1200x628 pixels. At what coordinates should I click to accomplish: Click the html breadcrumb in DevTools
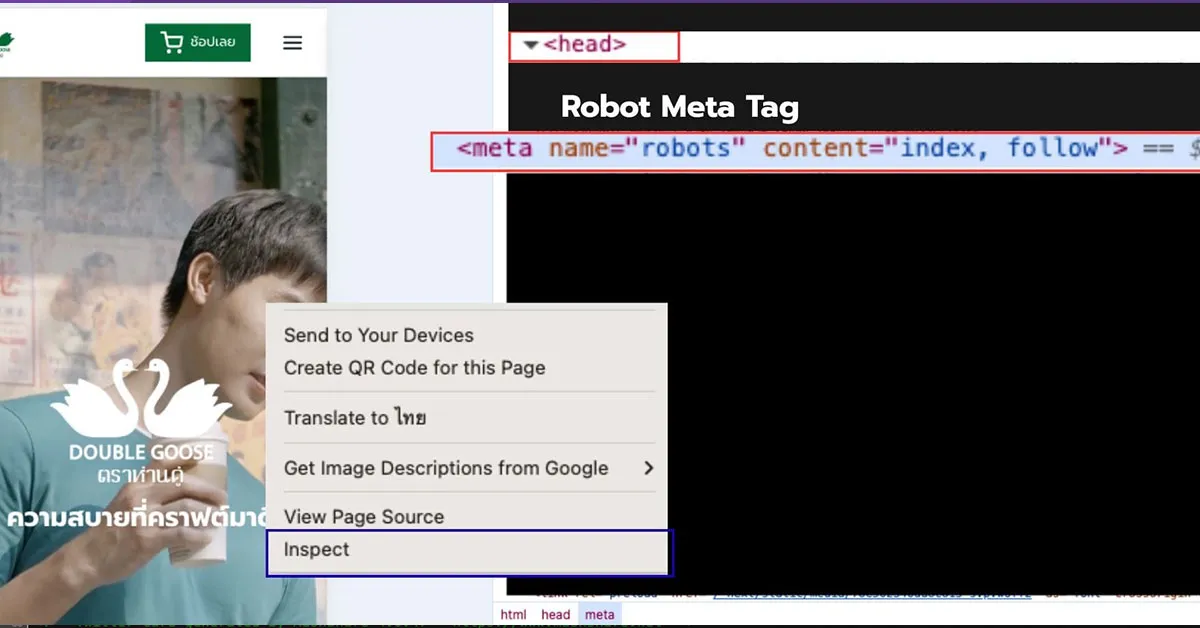513,615
